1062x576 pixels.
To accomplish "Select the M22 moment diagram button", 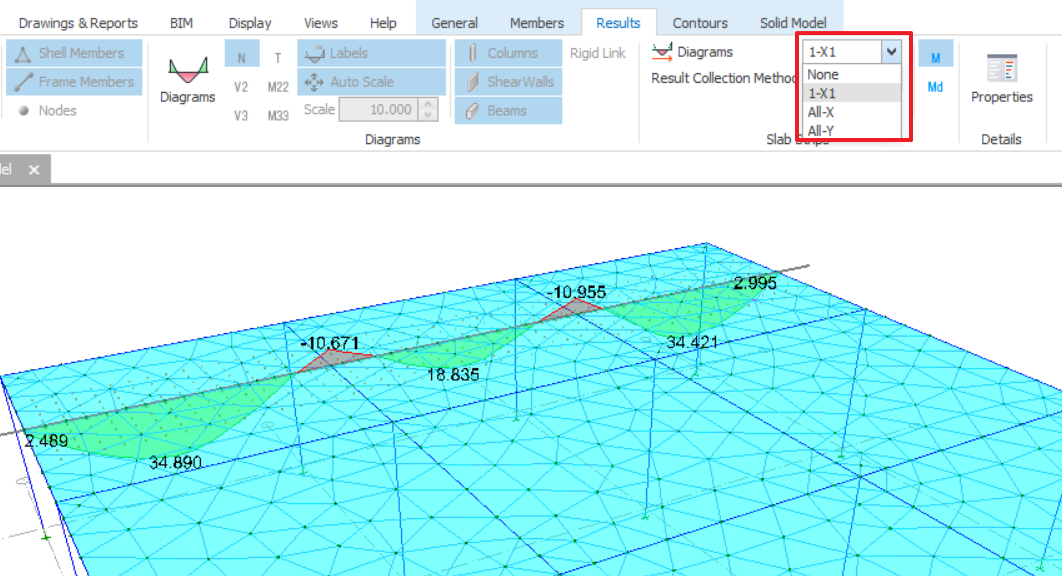I will pos(278,87).
